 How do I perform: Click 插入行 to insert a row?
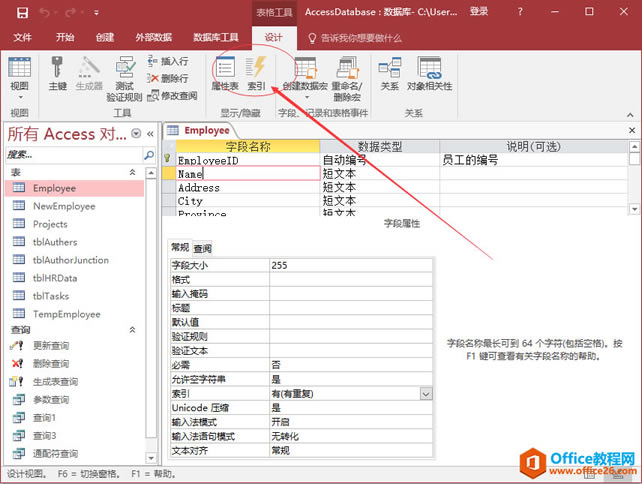coord(168,61)
